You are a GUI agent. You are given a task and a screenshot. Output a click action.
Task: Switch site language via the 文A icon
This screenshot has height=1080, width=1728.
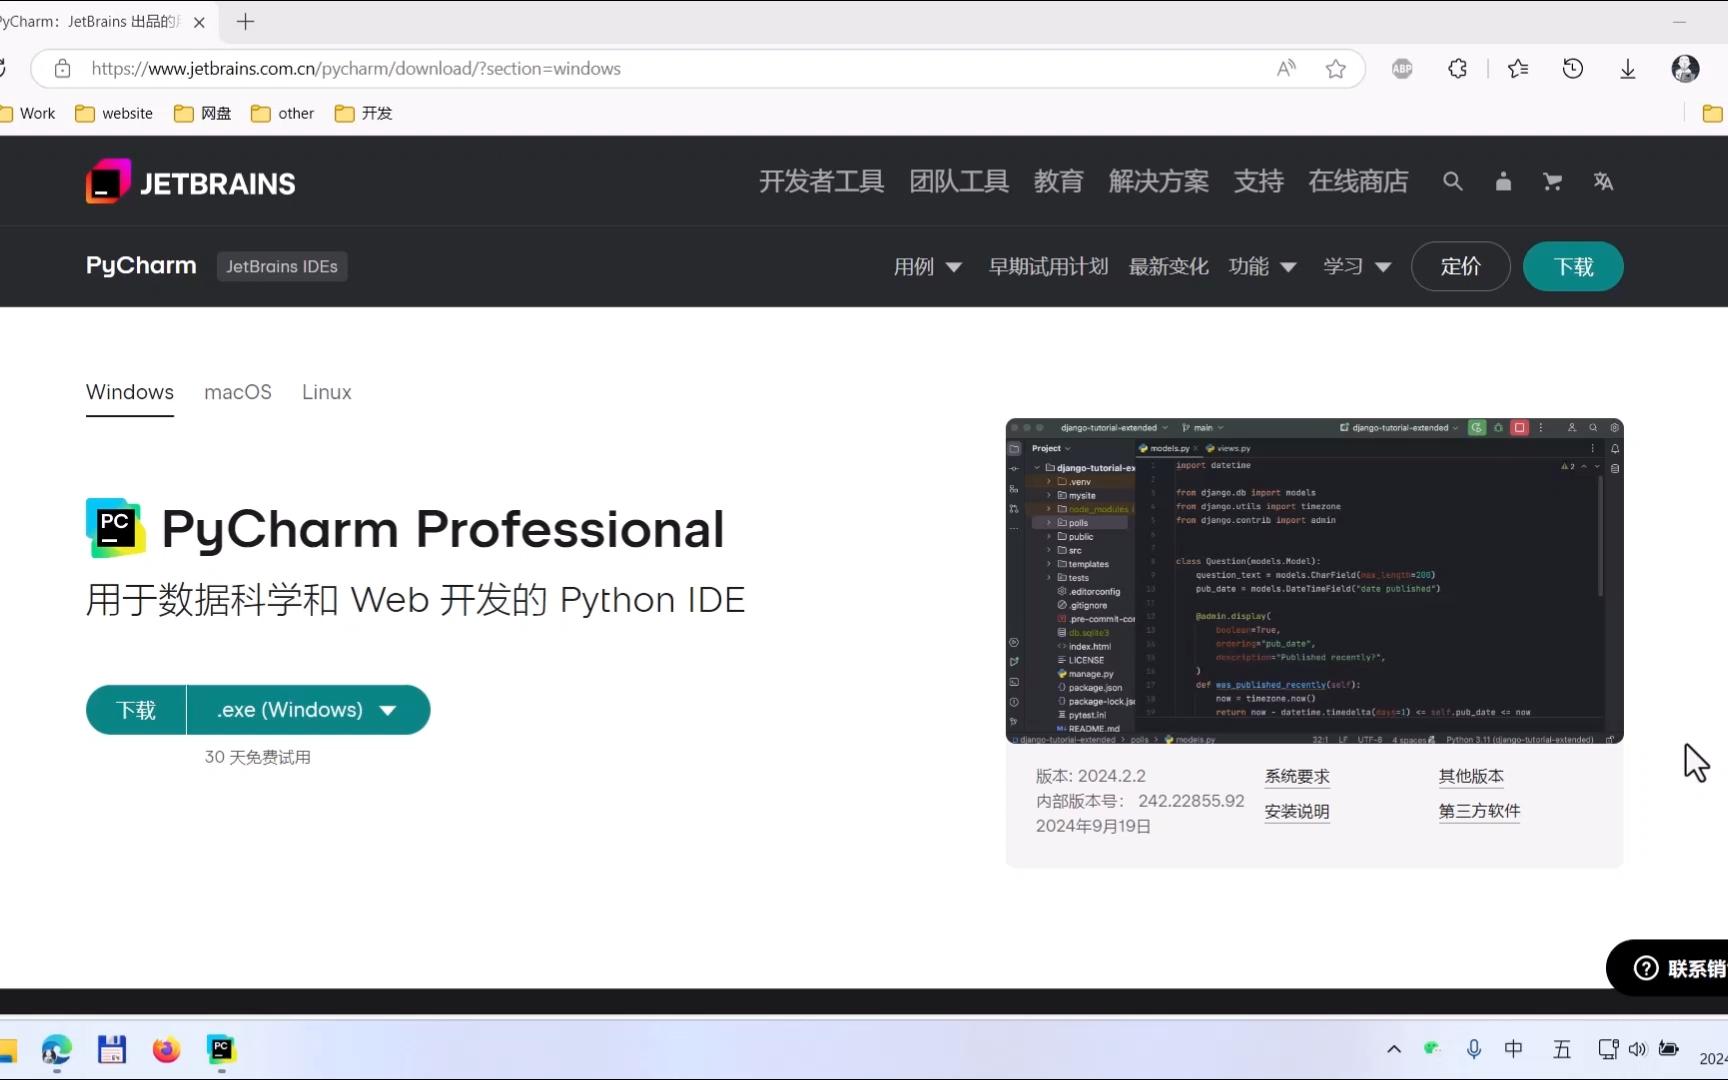click(1603, 181)
